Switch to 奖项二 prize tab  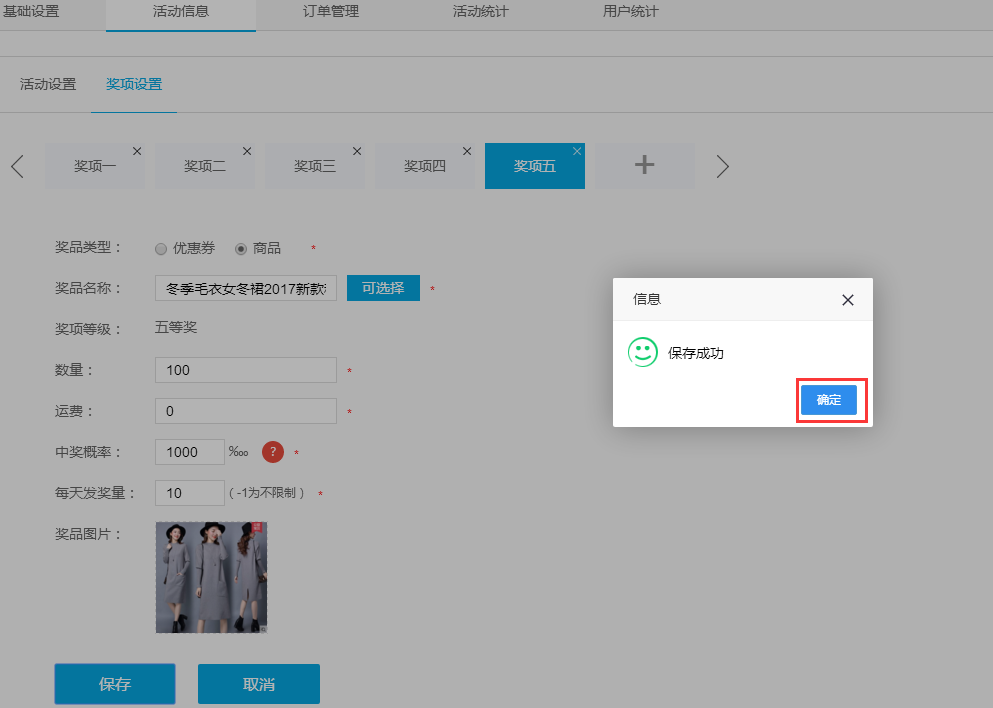[205, 166]
